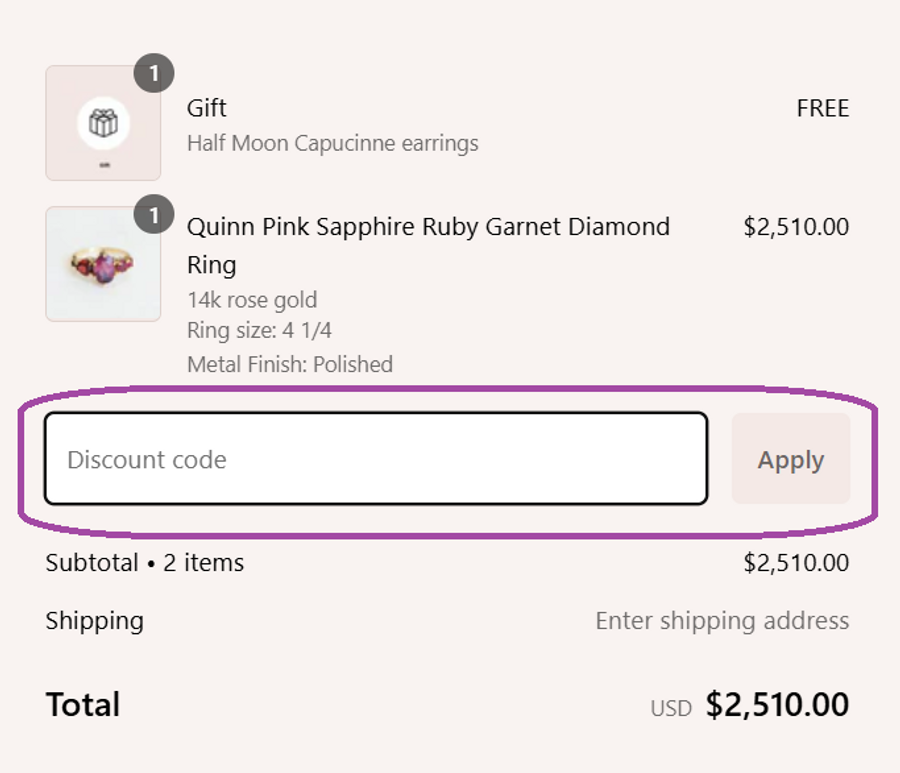Click the Enter shipping address text
Screen dimensions: 900x773
pyautogui.click(x=722, y=621)
